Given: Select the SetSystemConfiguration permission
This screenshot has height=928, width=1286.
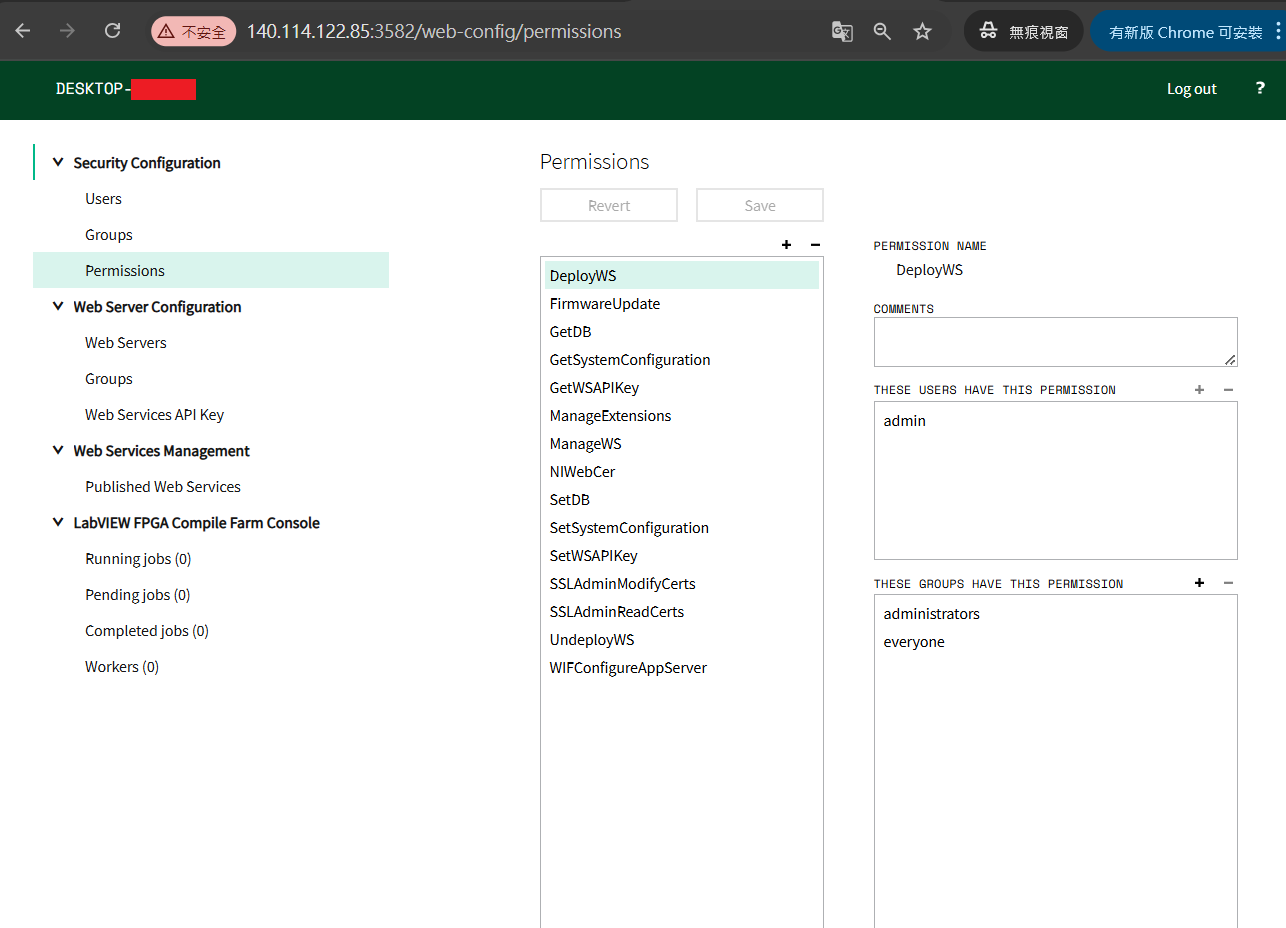Looking at the screenshot, I should point(682,528).
